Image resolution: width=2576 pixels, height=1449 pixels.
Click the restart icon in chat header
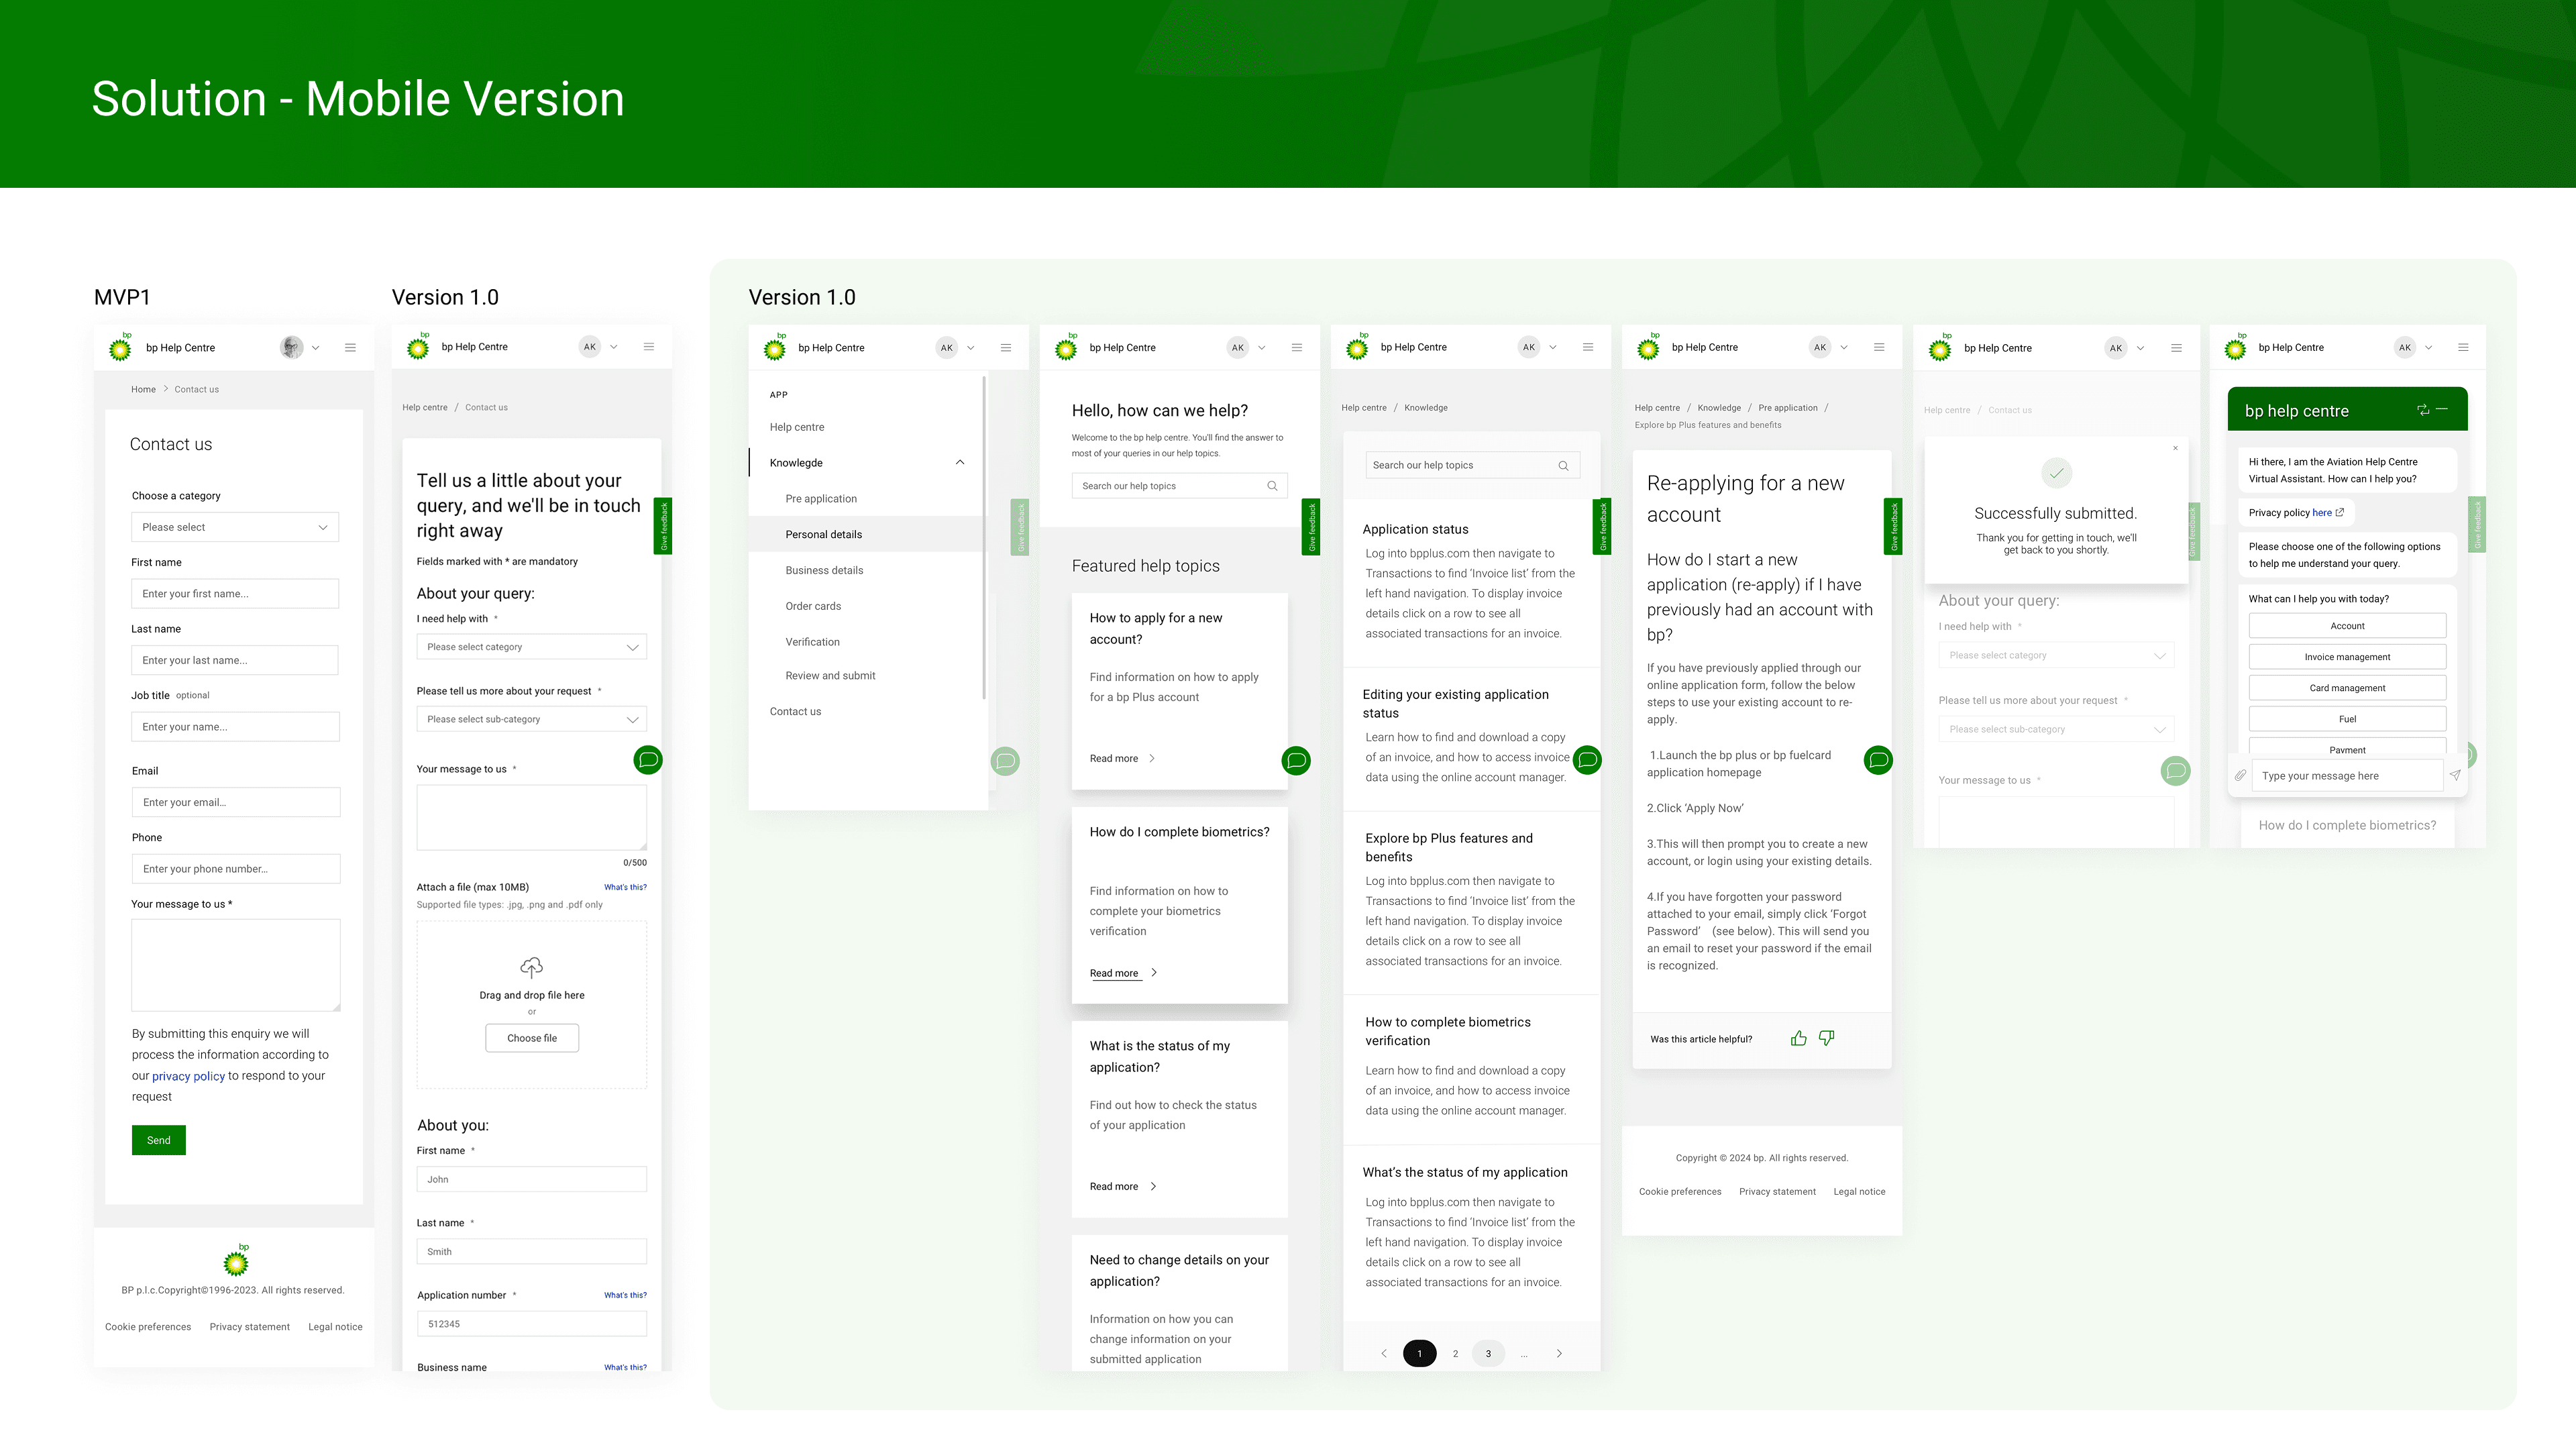[2423, 410]
